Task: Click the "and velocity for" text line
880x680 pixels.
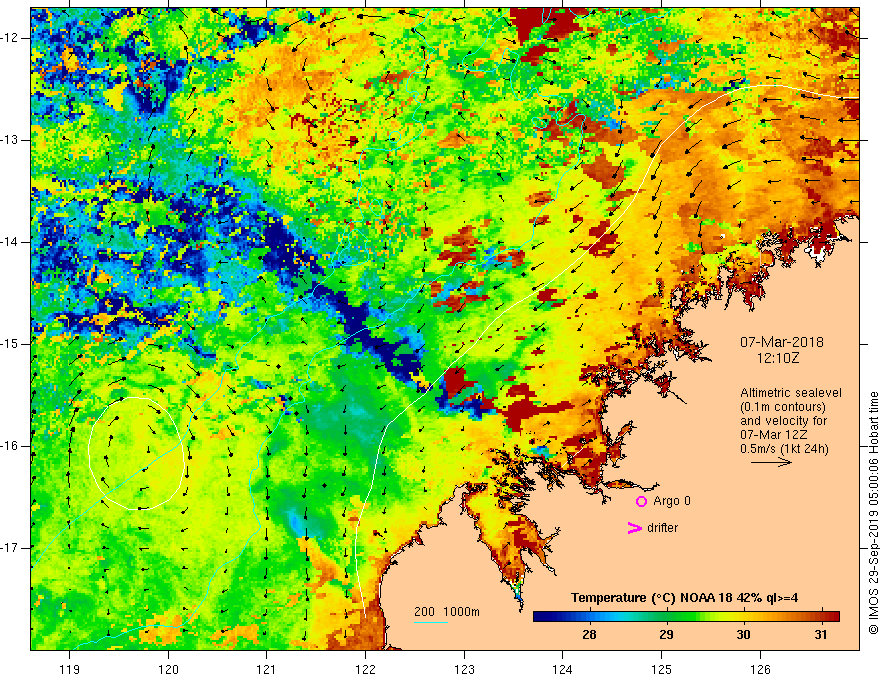Action: point(783,421)
